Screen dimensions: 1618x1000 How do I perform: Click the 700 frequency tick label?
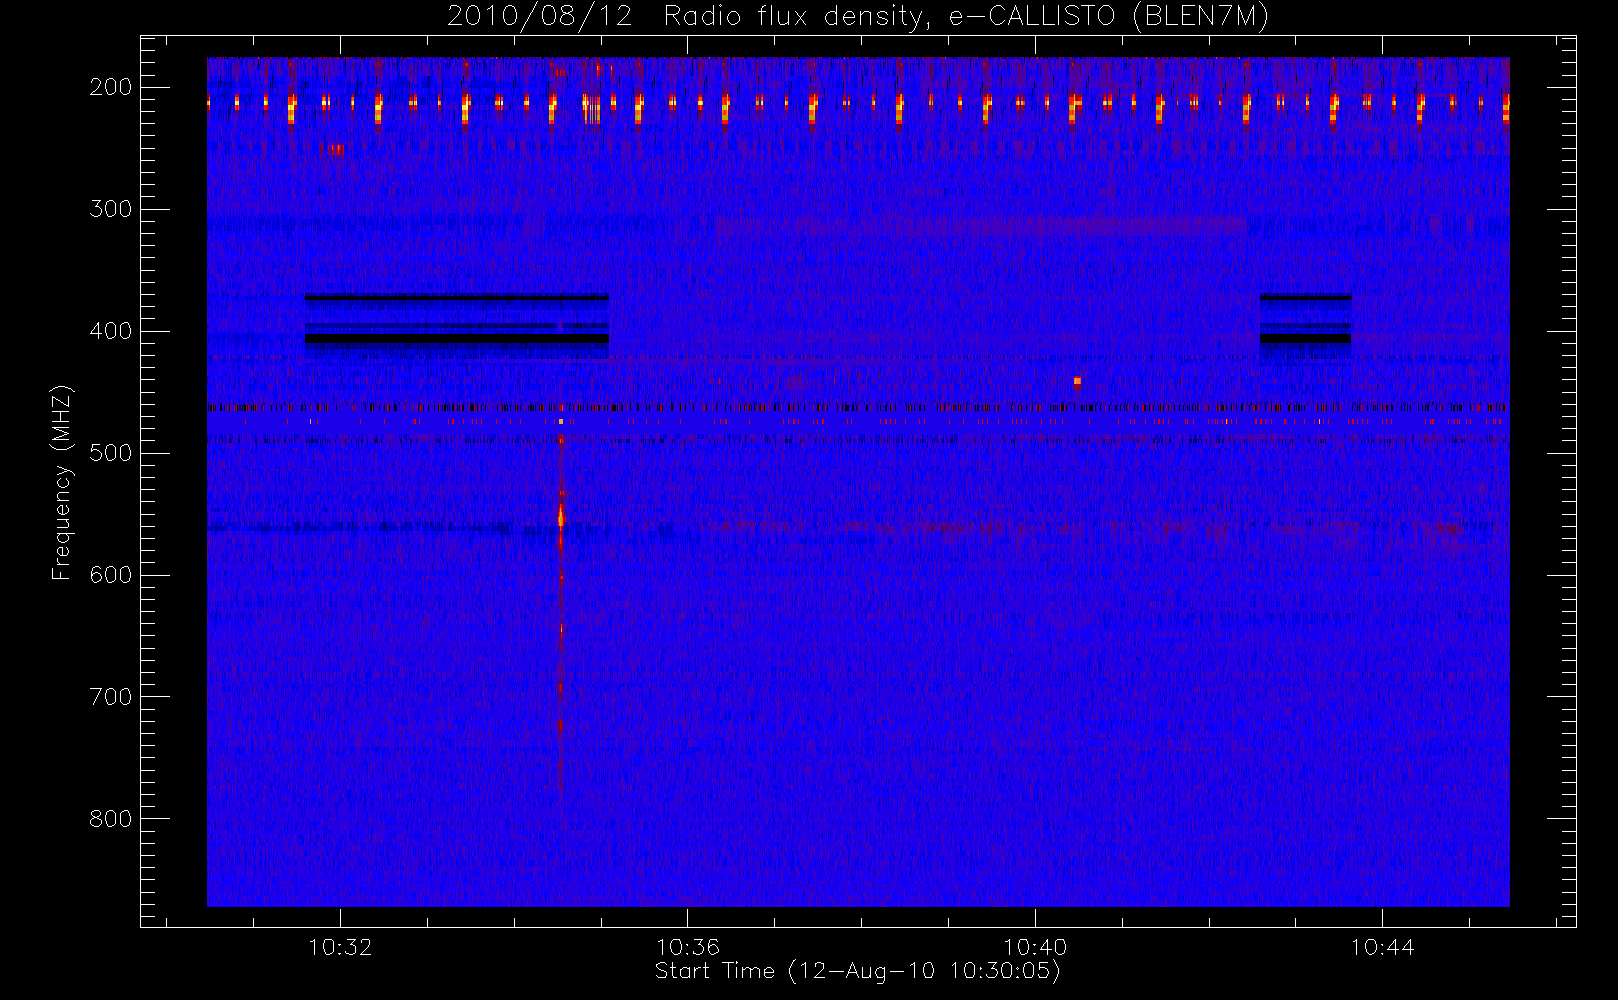coord(111,697)
